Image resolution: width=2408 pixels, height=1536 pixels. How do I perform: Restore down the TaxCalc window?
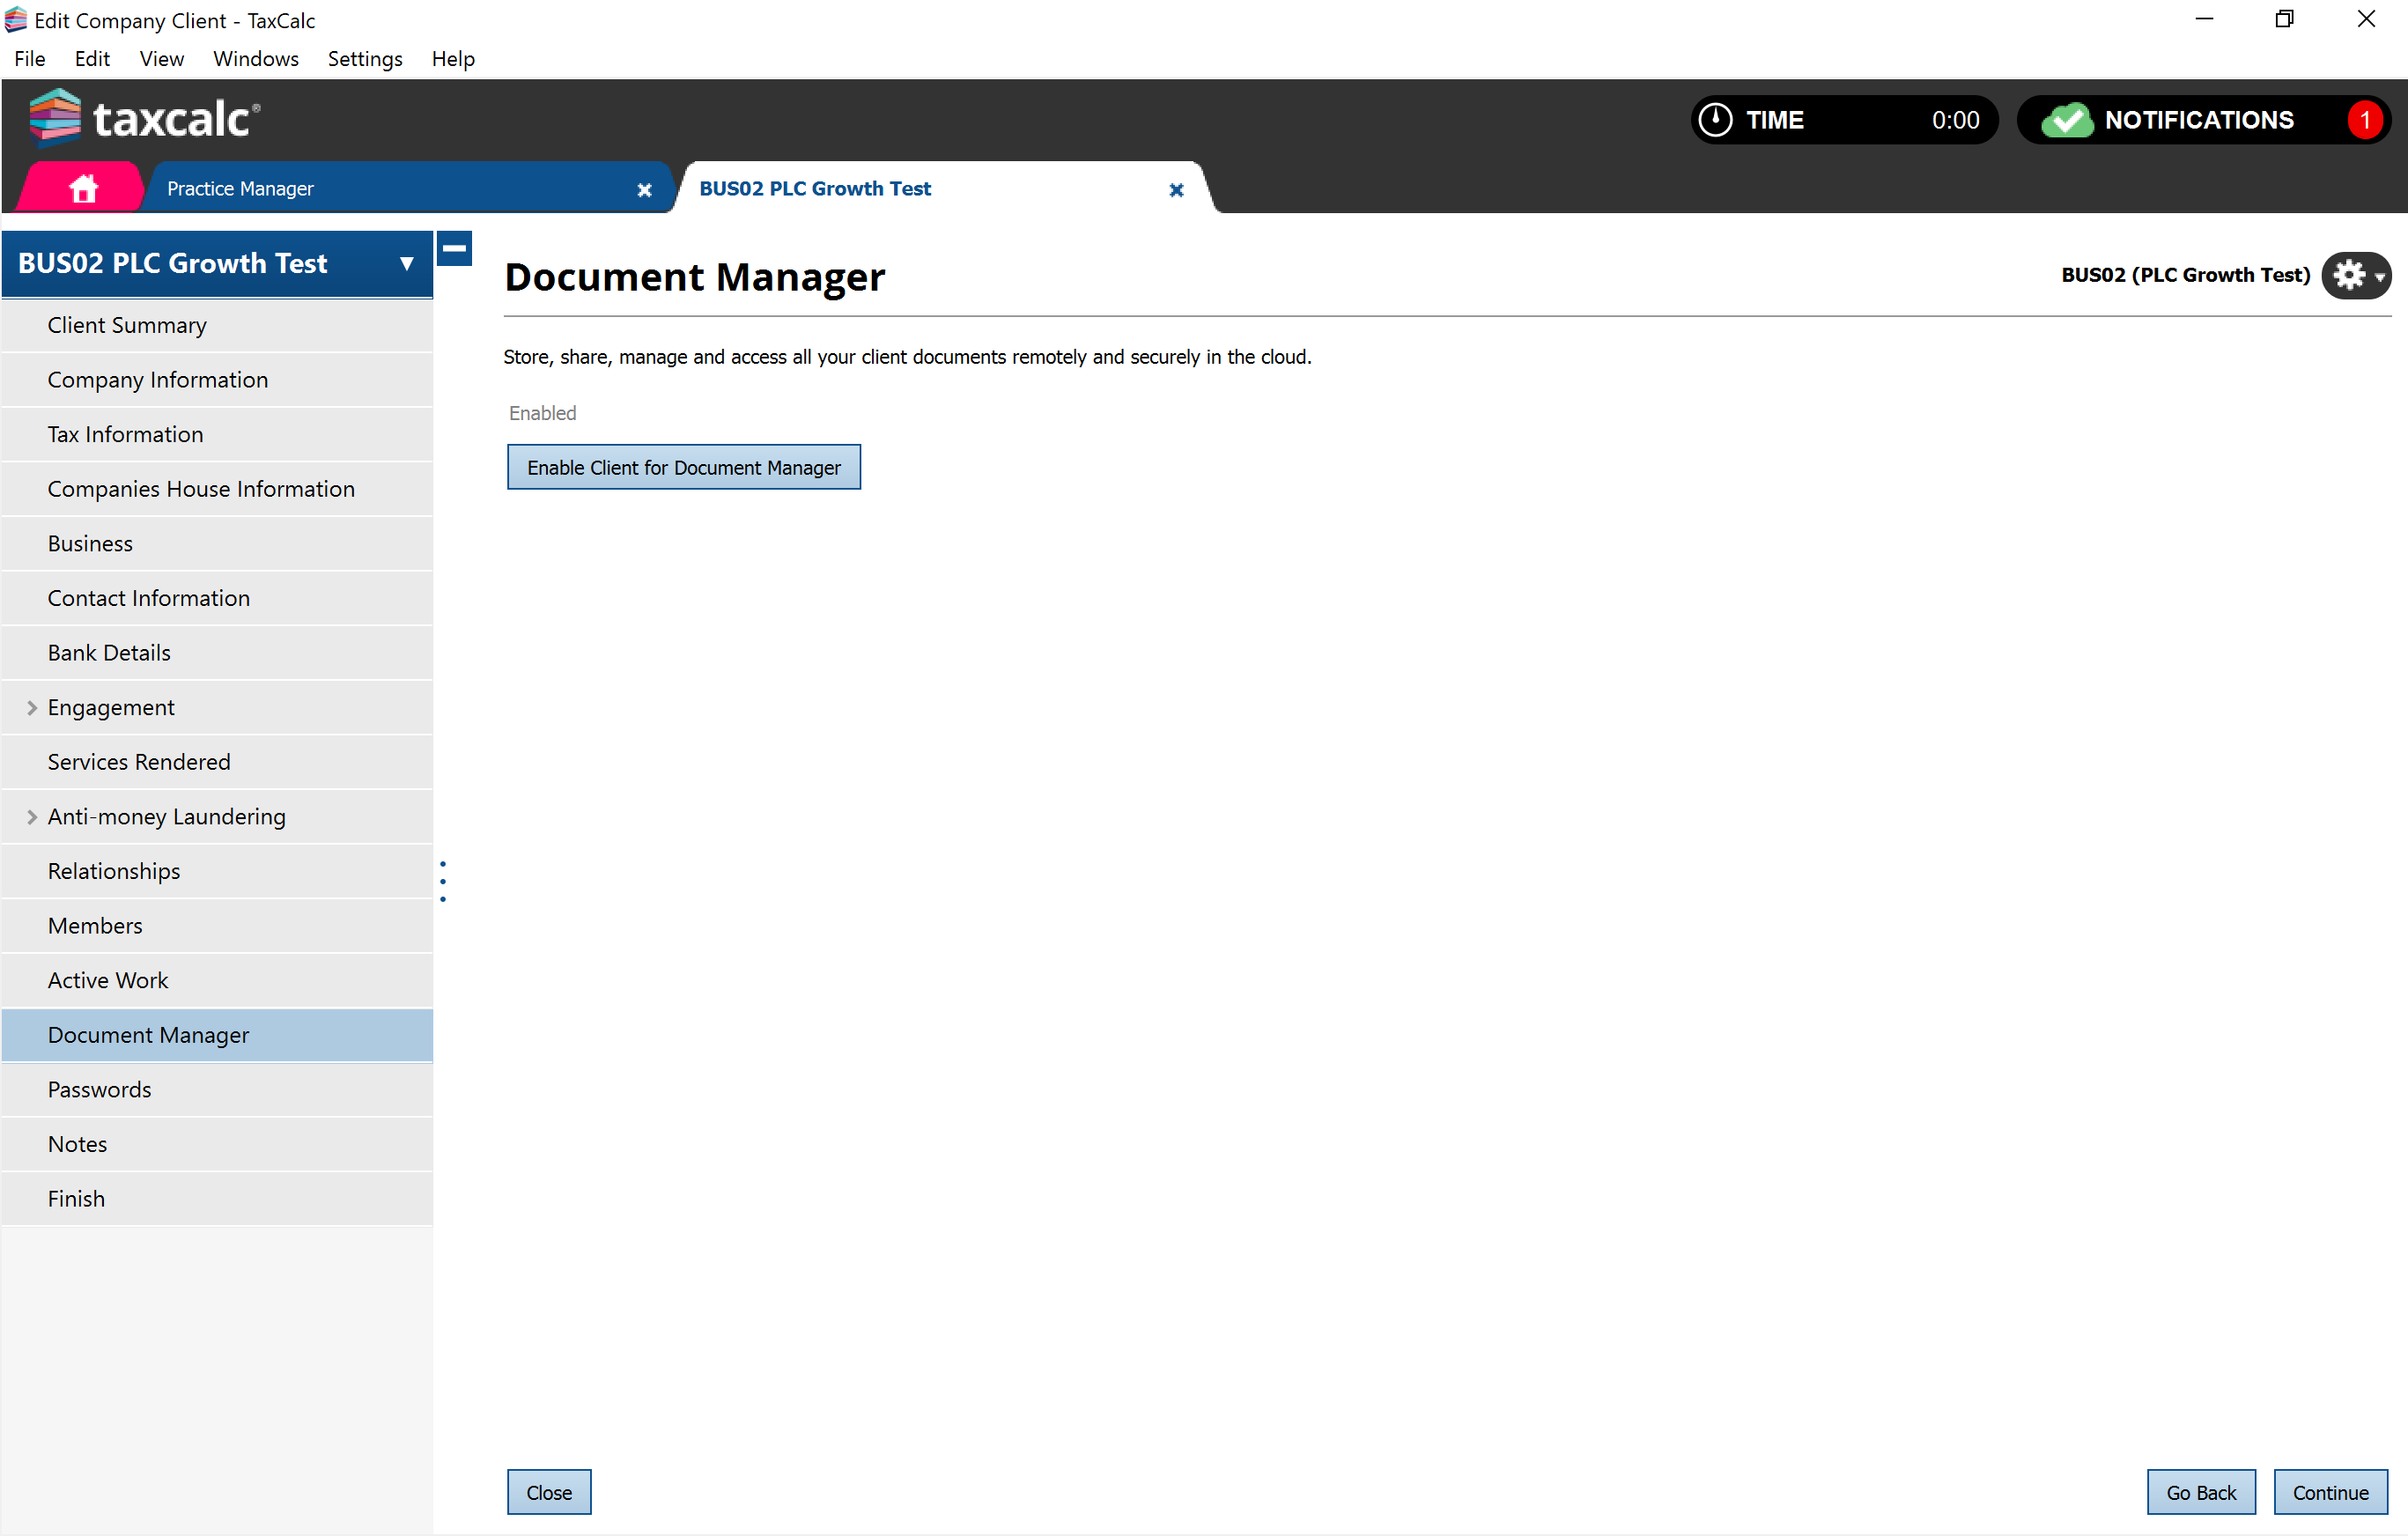pos(2285,19)
